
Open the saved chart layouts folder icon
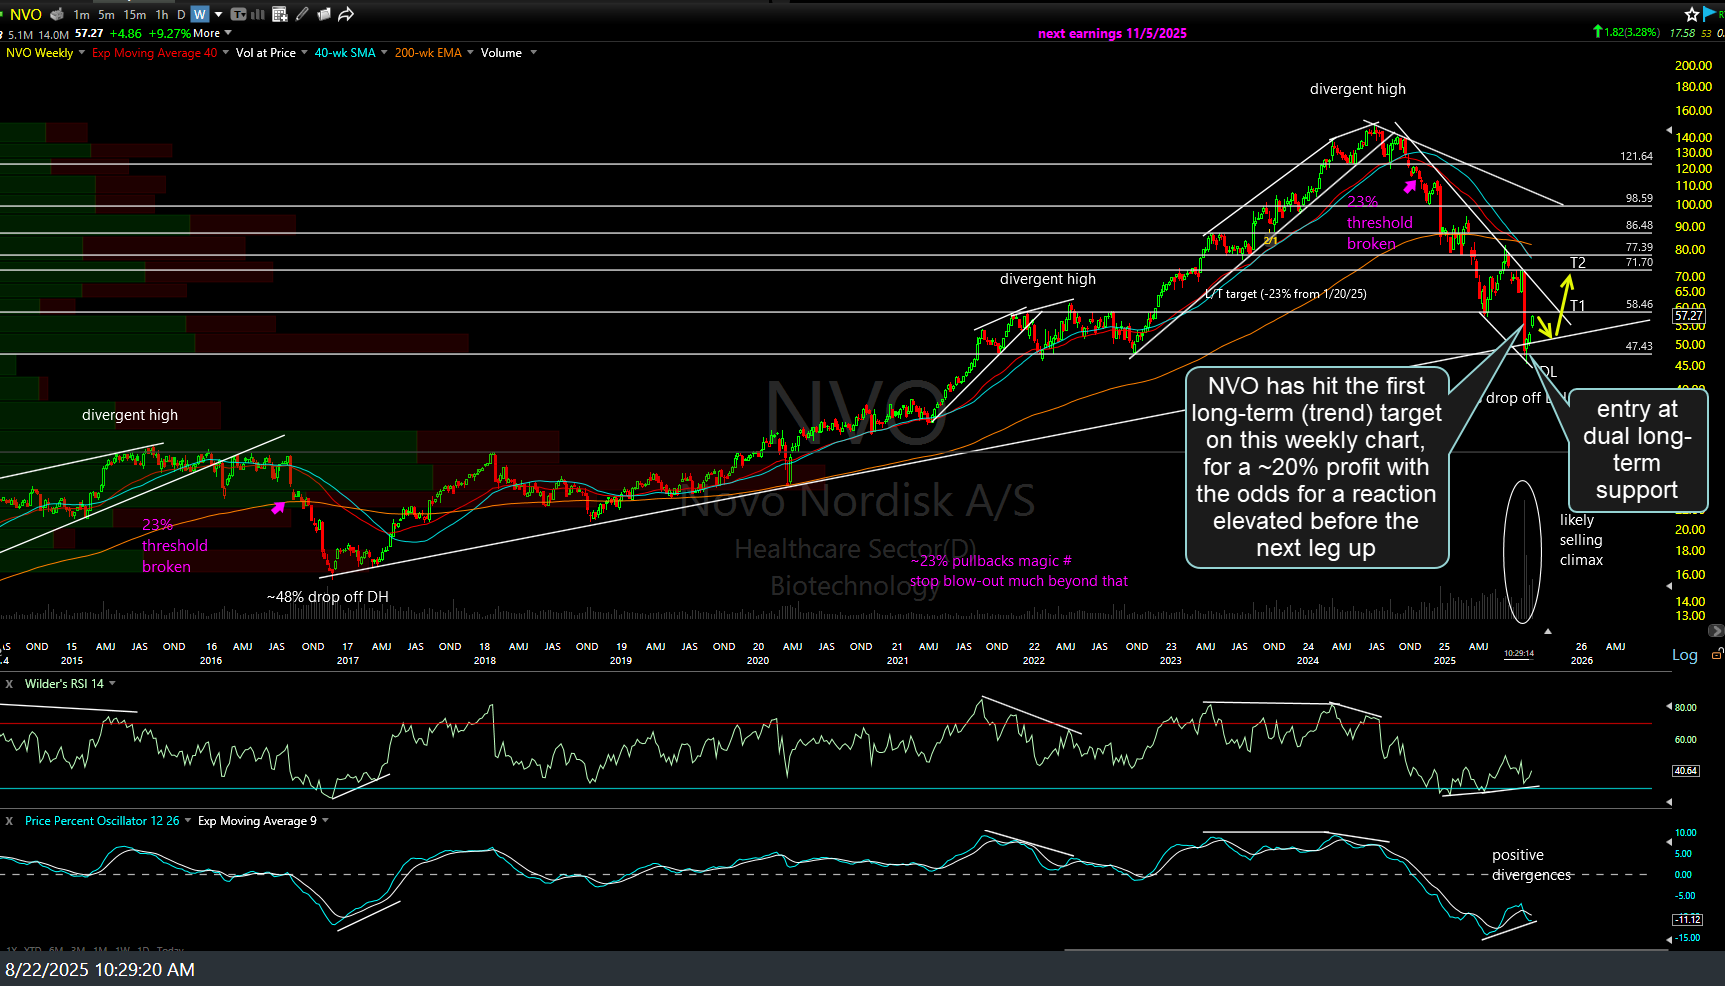(324, 14)
